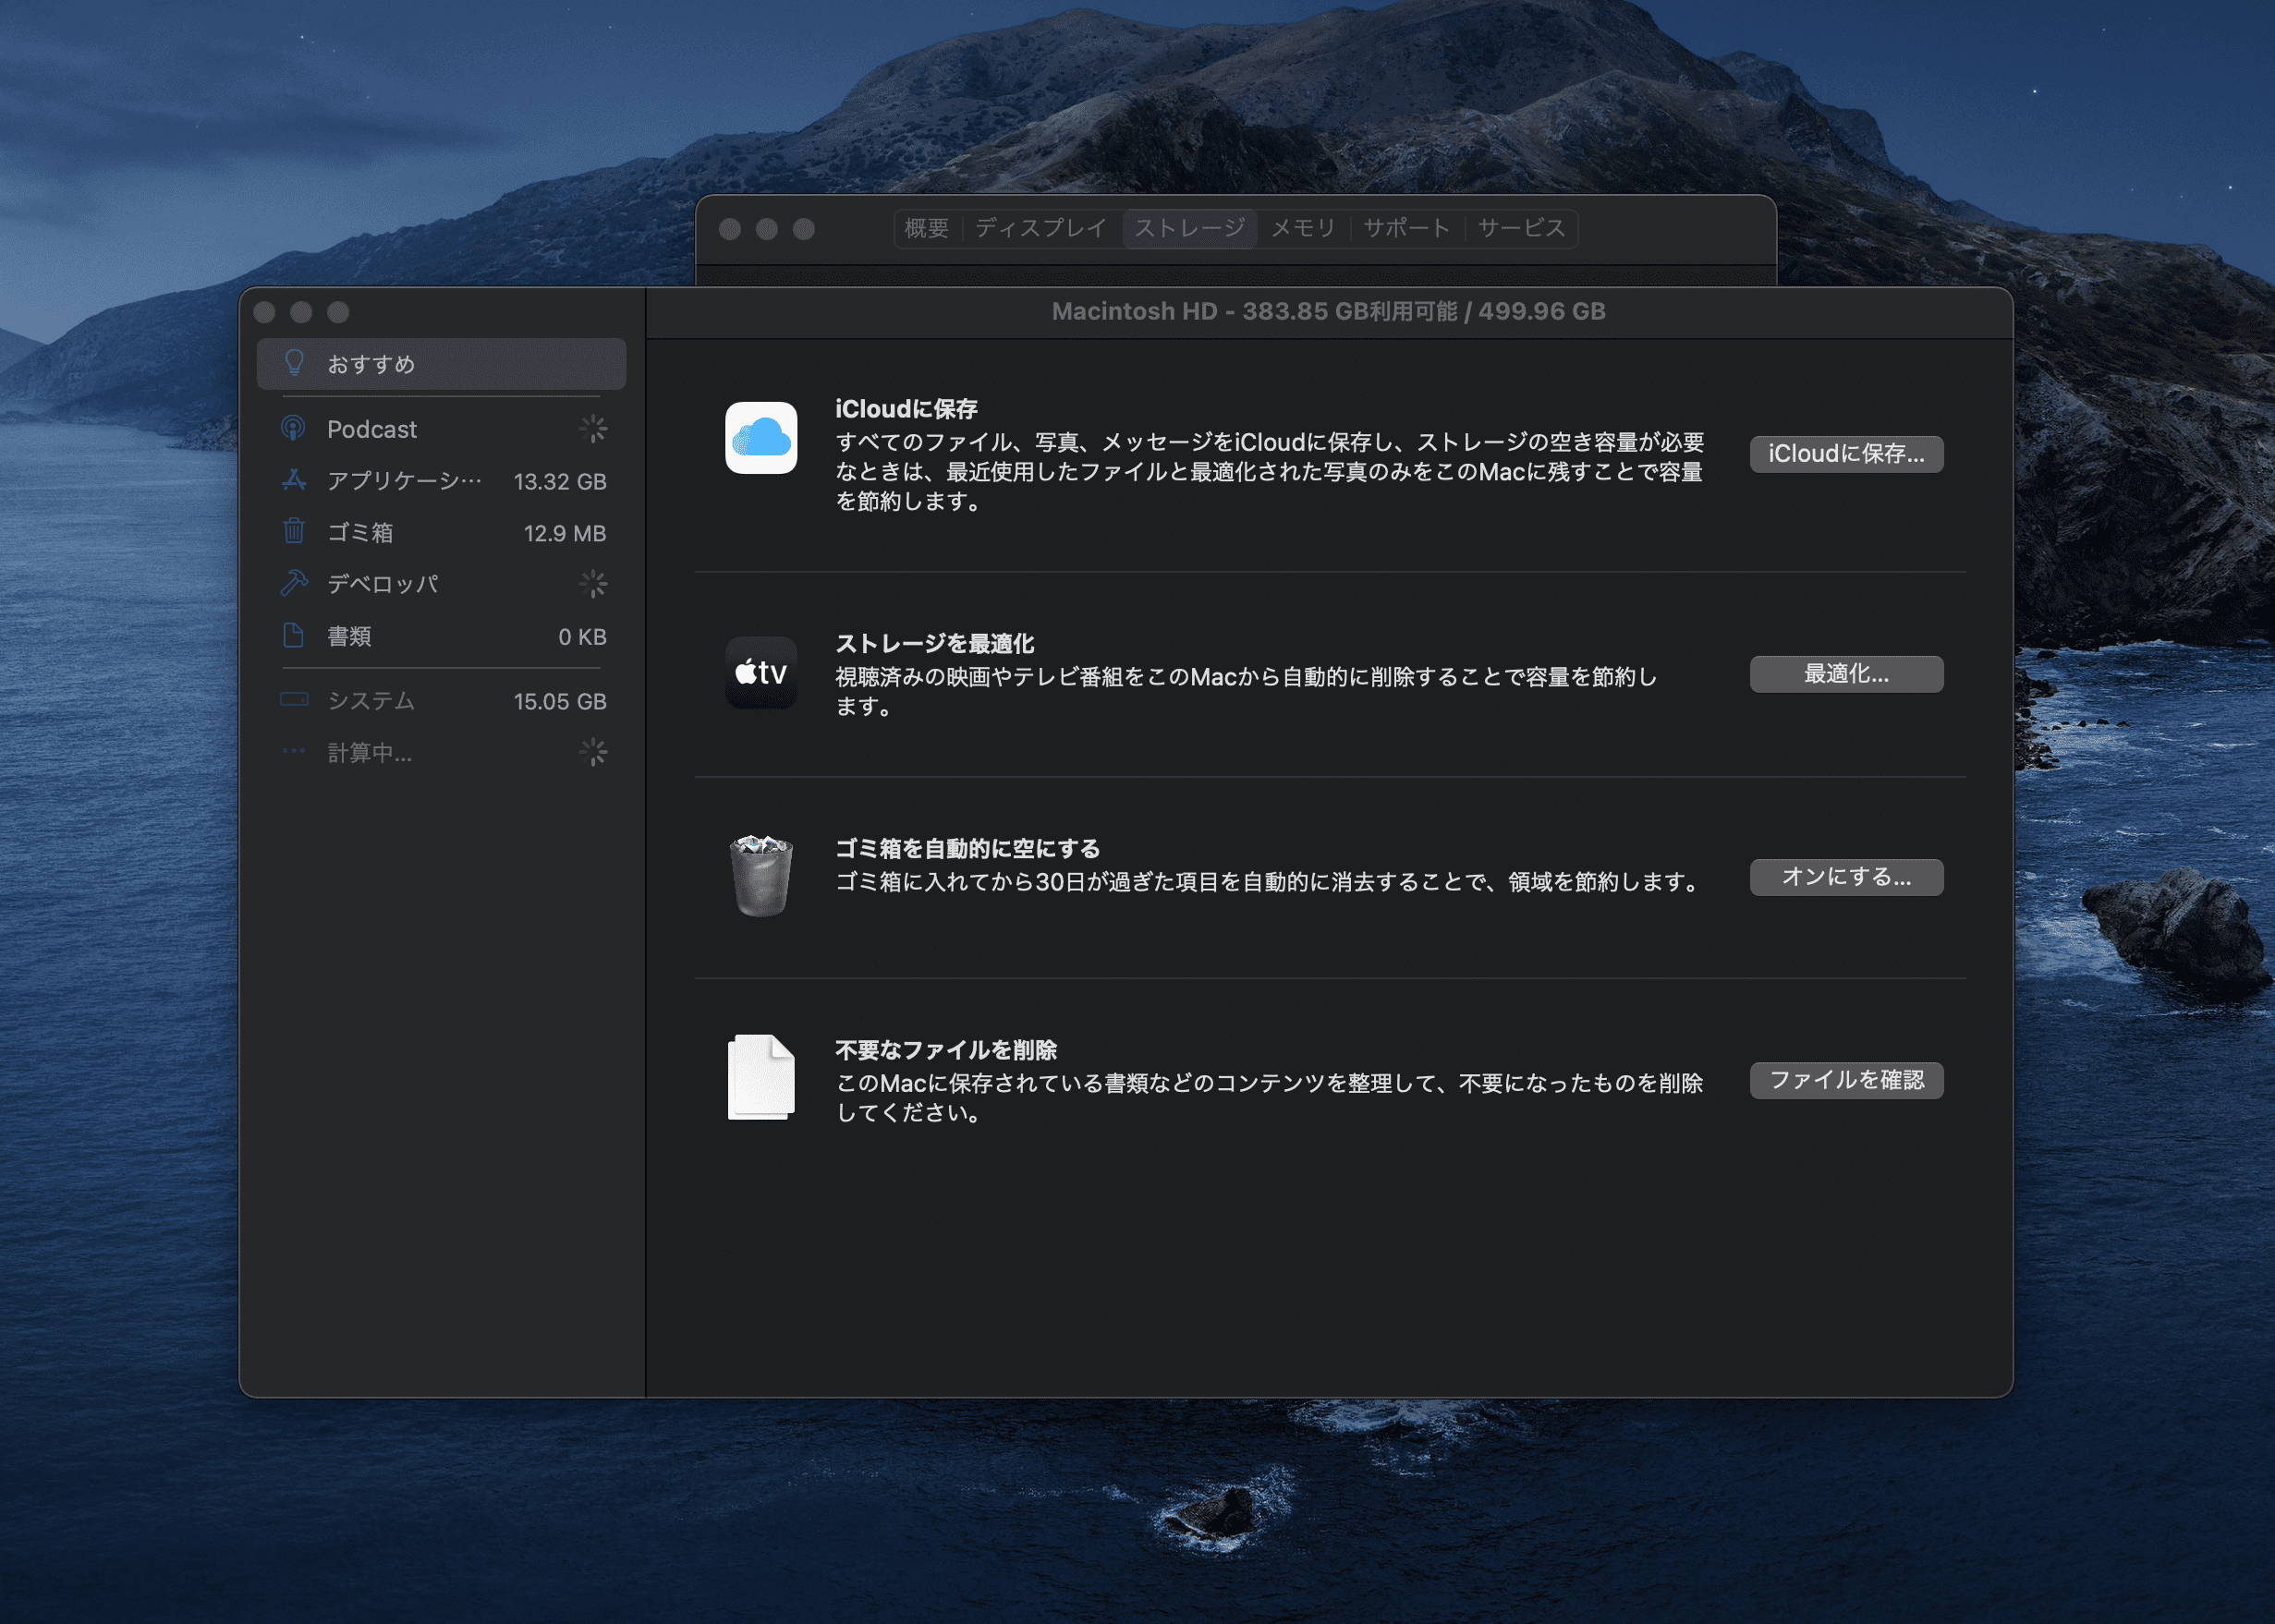The image size is (2275, 1624).
Task: Click the loading spinner in 計算中 row
Action: point(593,752)
